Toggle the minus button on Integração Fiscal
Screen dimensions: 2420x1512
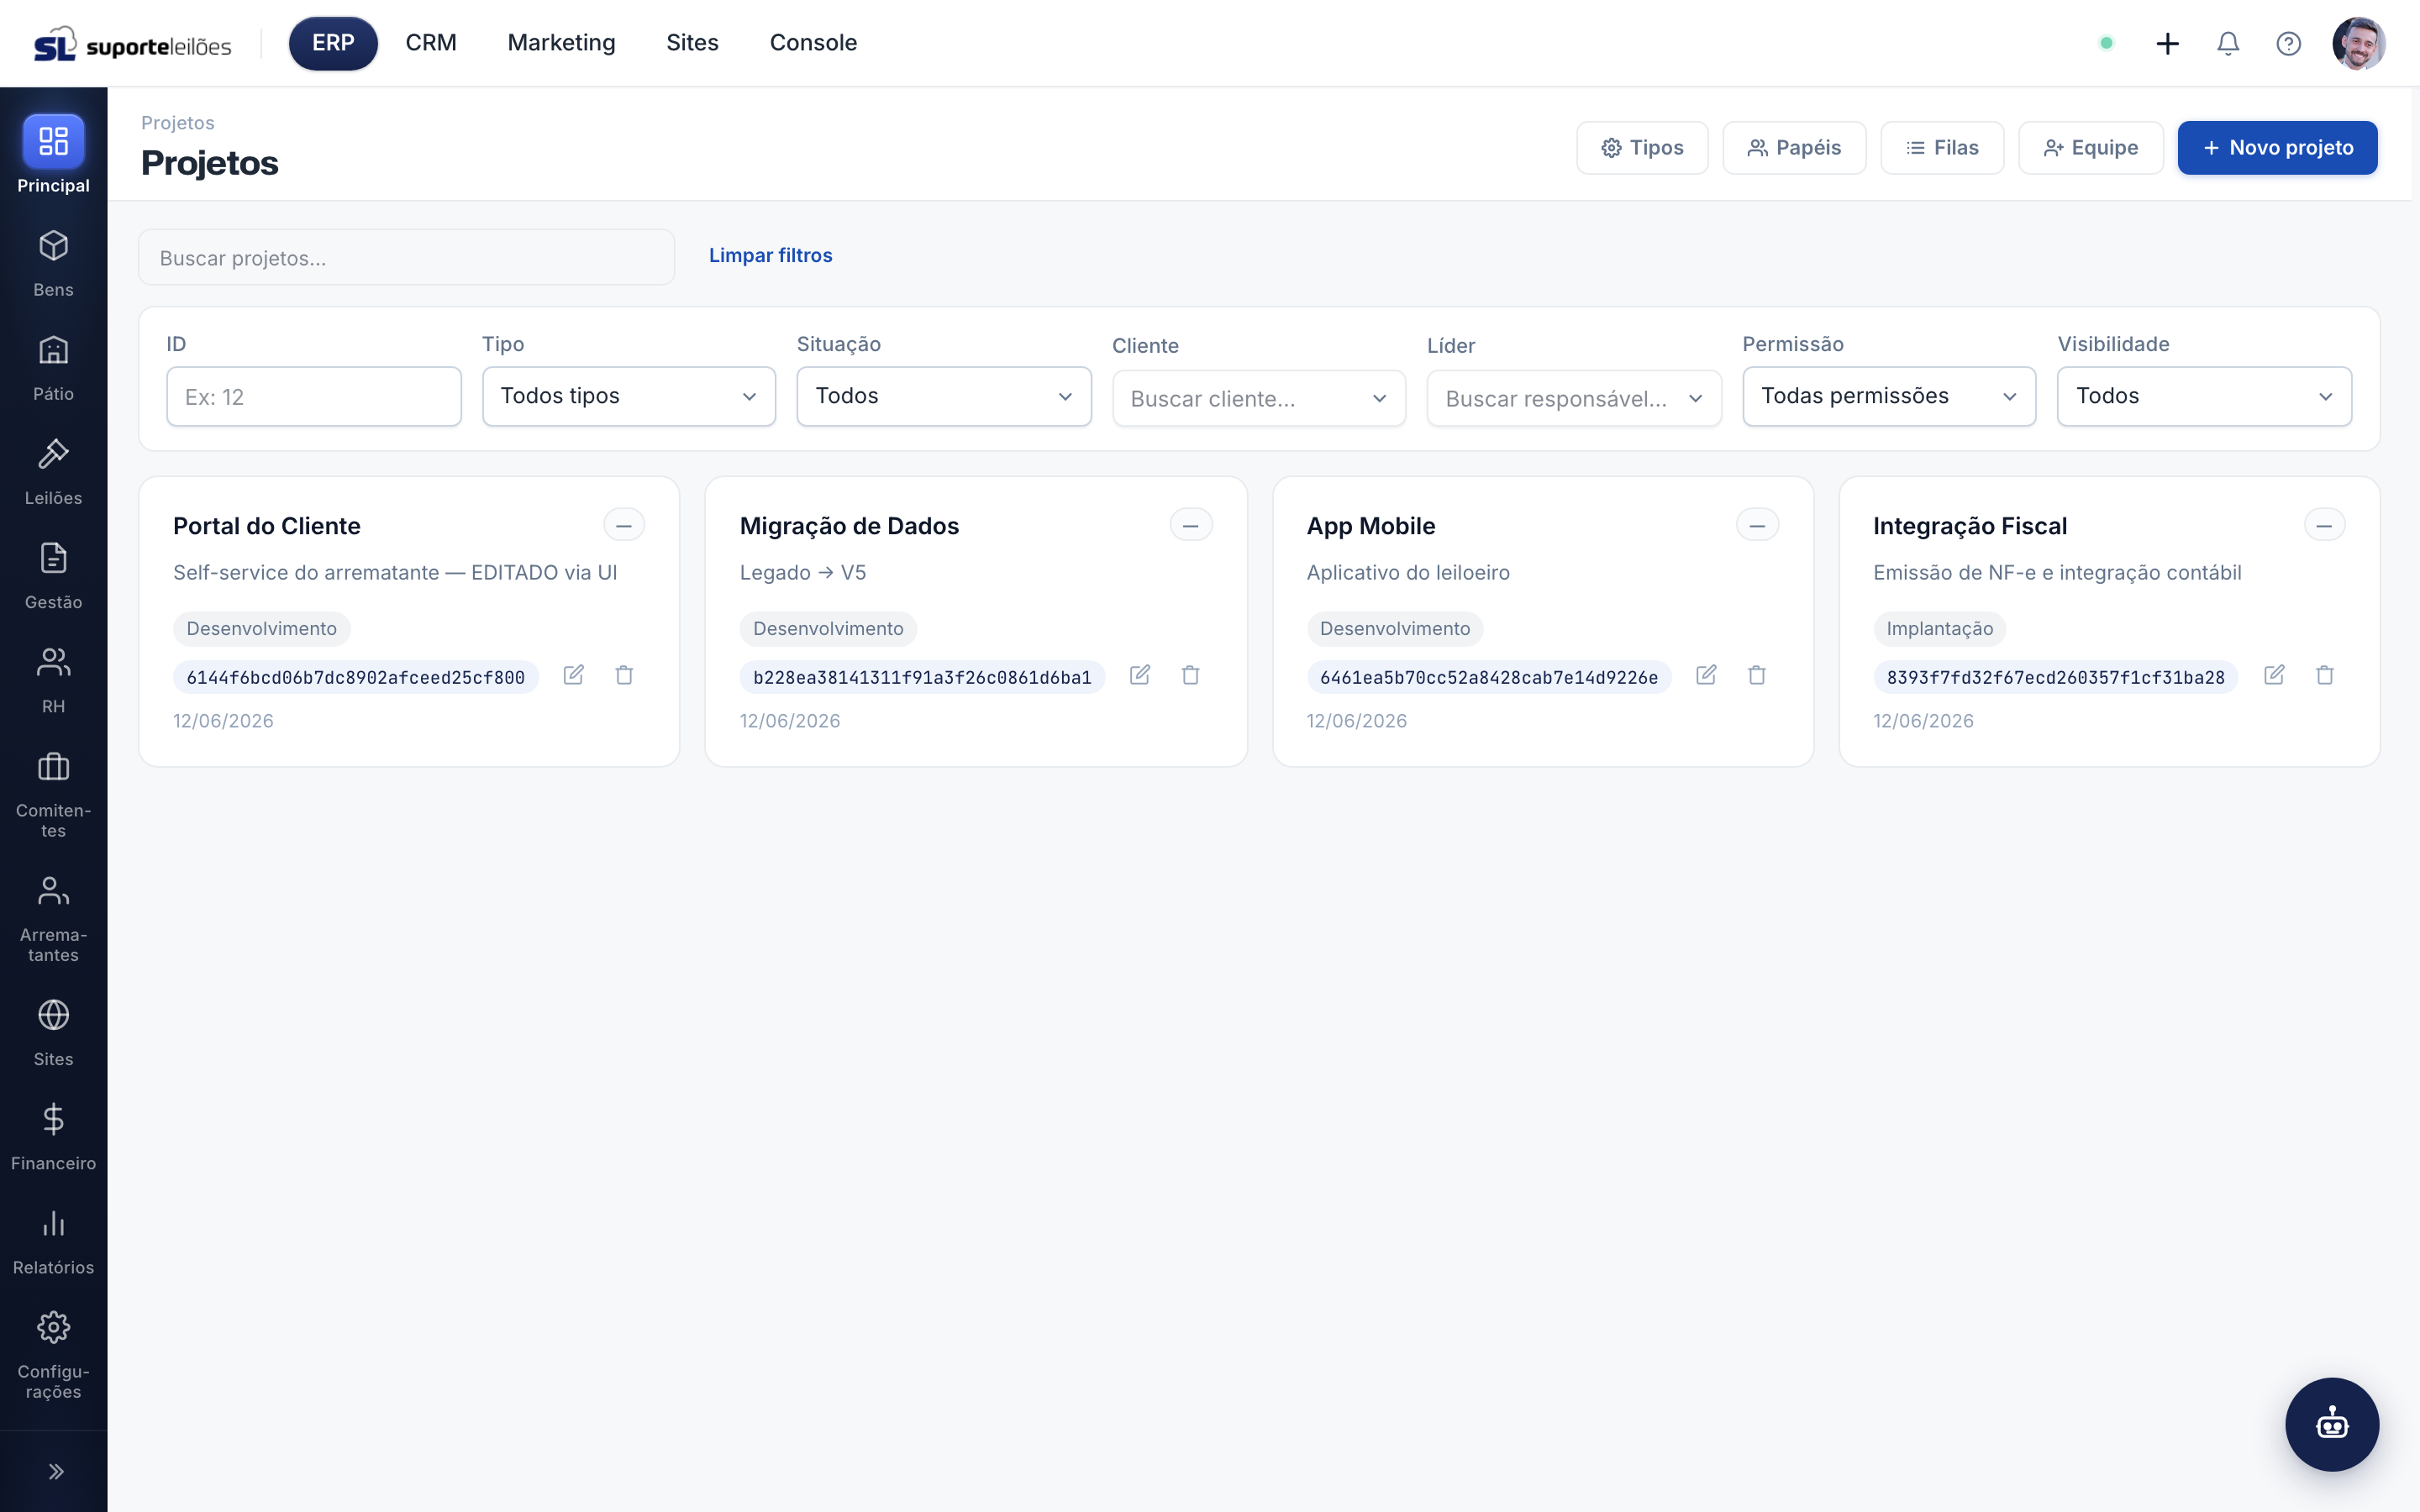[x=2324, y=525]
